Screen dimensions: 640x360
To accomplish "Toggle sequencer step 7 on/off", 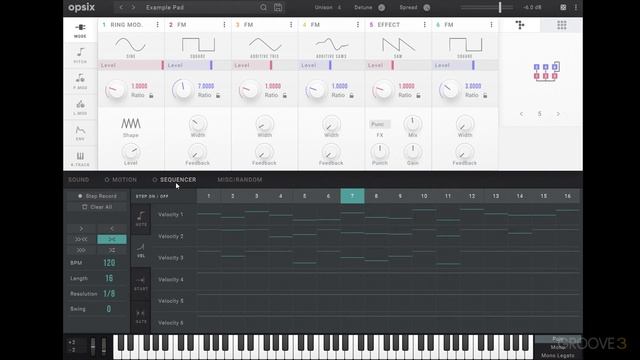I will 352,196.
